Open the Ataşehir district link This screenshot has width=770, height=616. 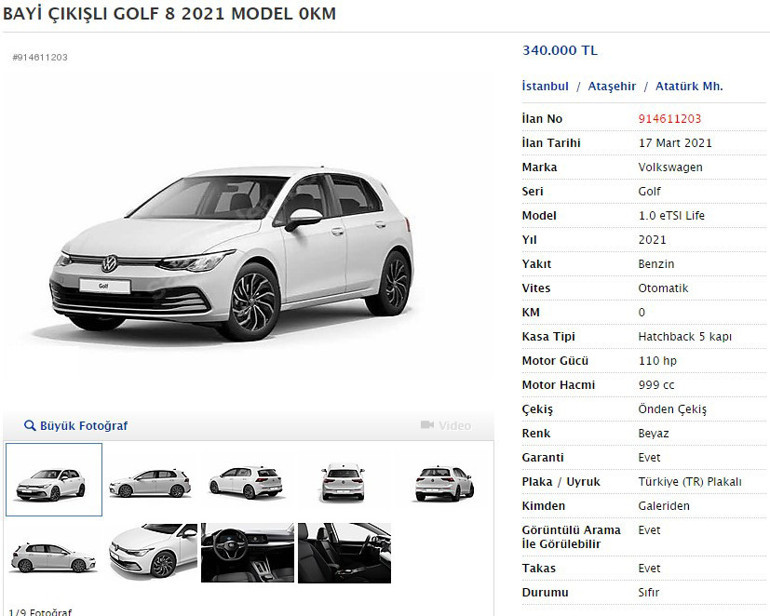[x=612, y=86]
